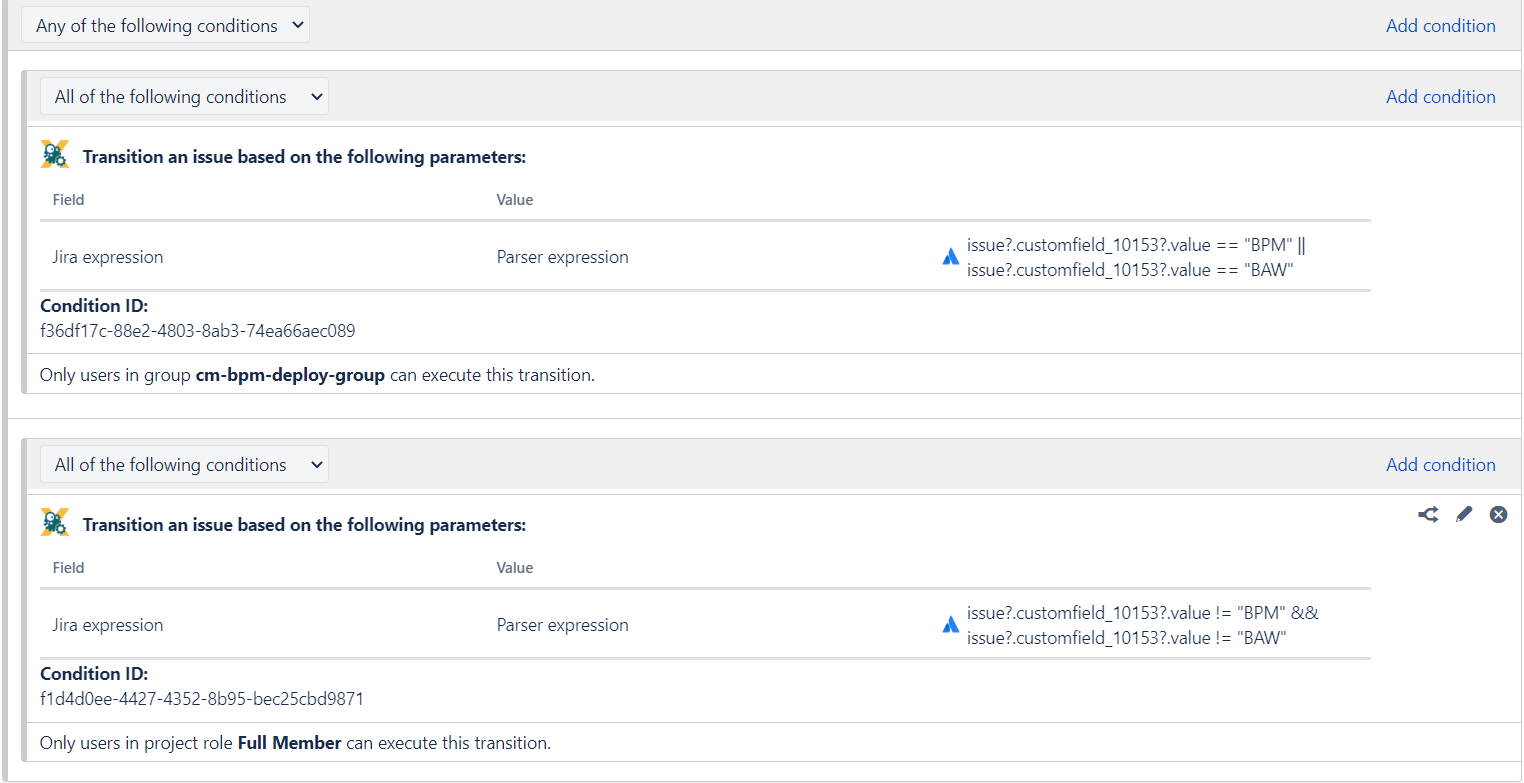1524x783 pixels.
Task: Click JWT icon beside first transition heading
Action: [55, 155]
